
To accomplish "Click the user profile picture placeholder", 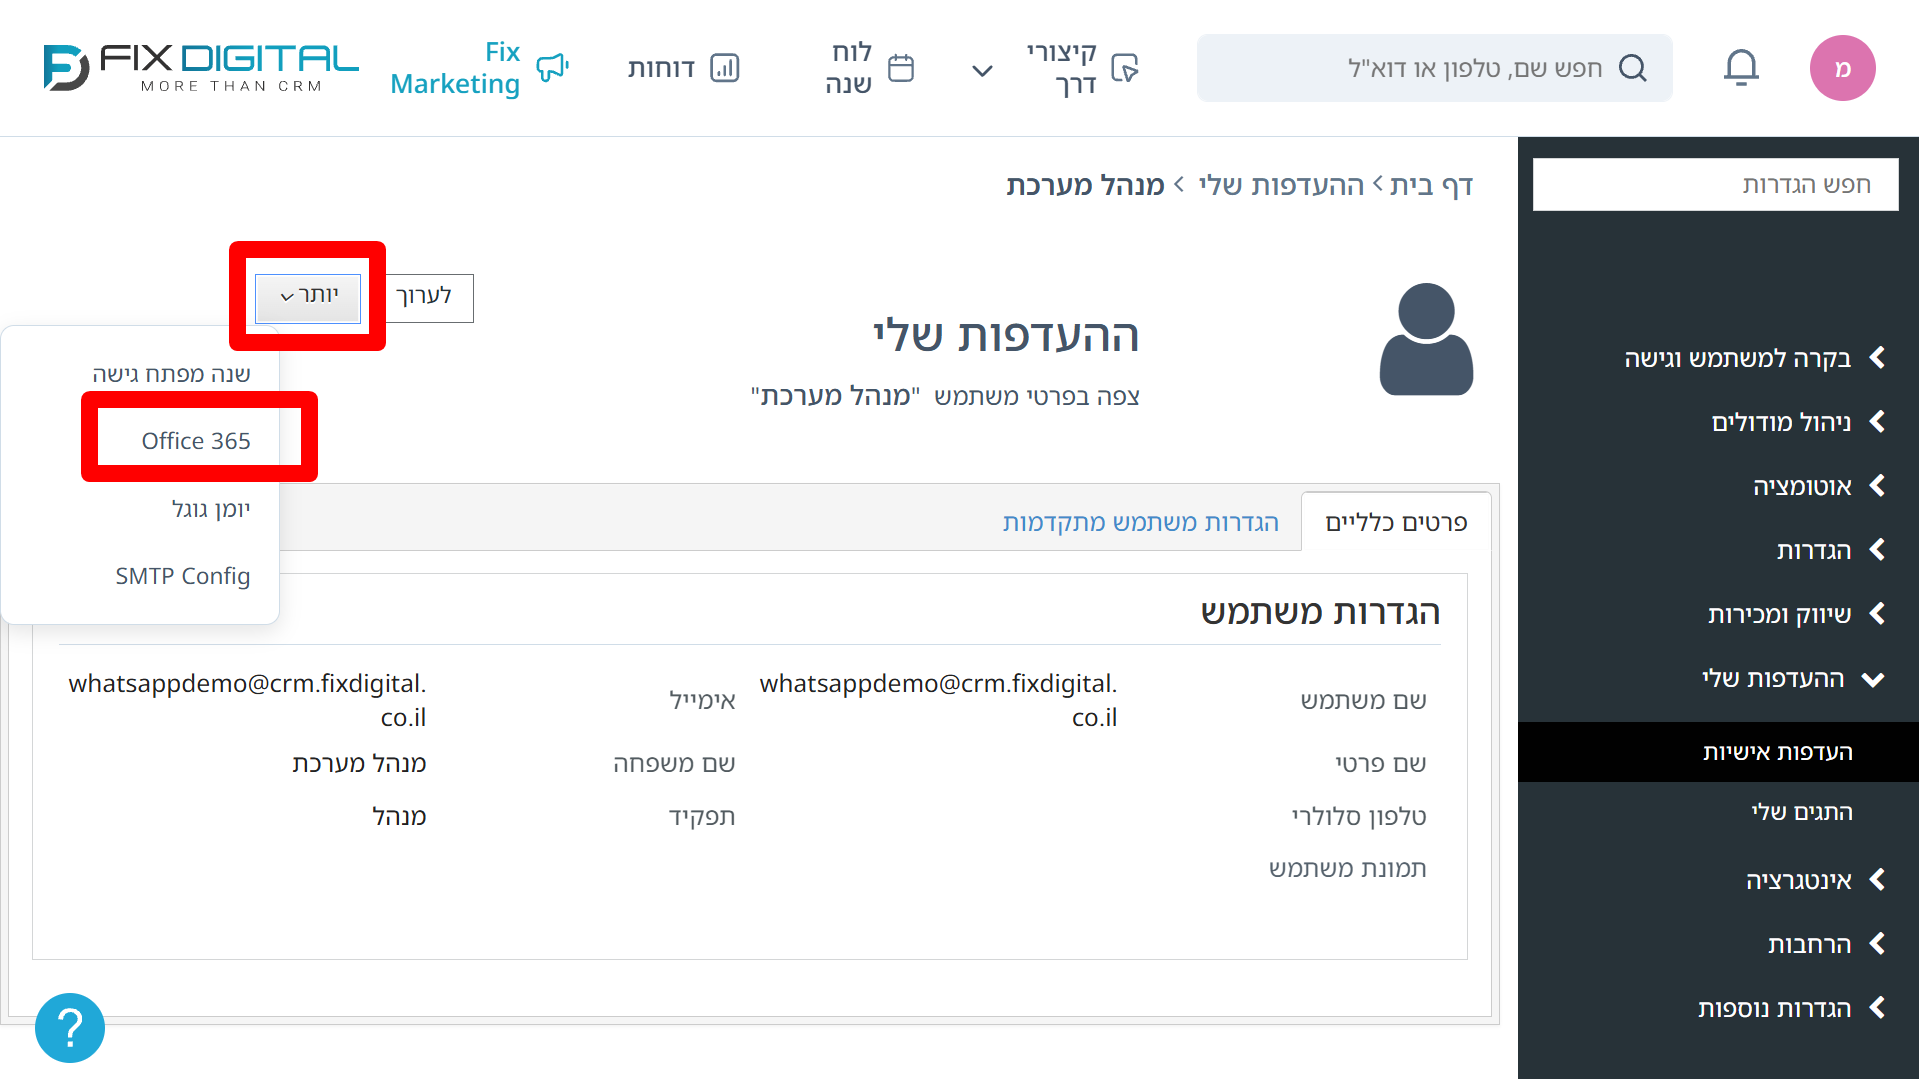I will coord(1426,339).
